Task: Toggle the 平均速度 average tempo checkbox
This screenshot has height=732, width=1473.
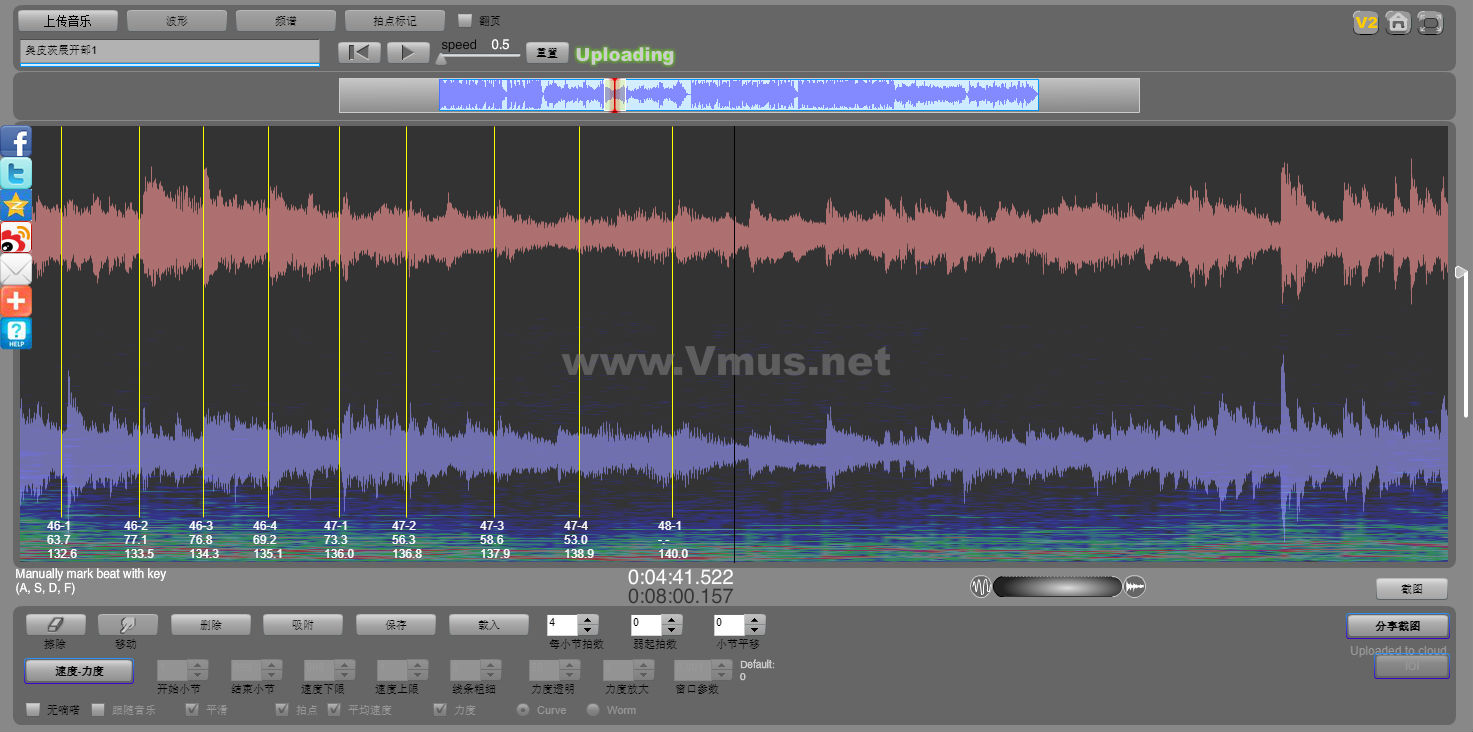Action: pos(334,710)
